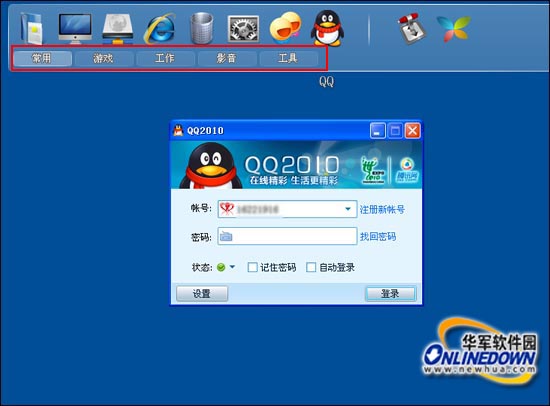Click the account avatar icon in 帐号 field
Viewport: 550px width, 406px height.
pyautogui.click(x=227, y=209)
